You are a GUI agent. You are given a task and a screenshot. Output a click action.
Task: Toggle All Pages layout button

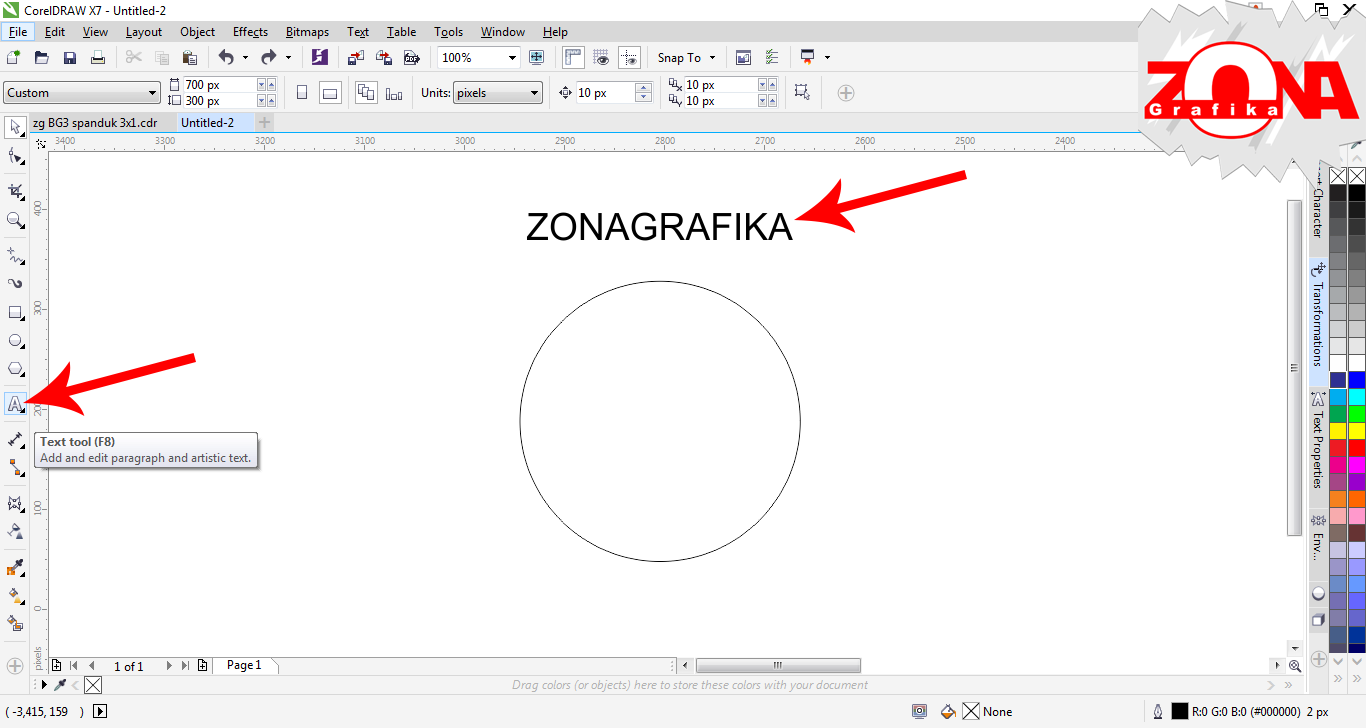point(366,93)
